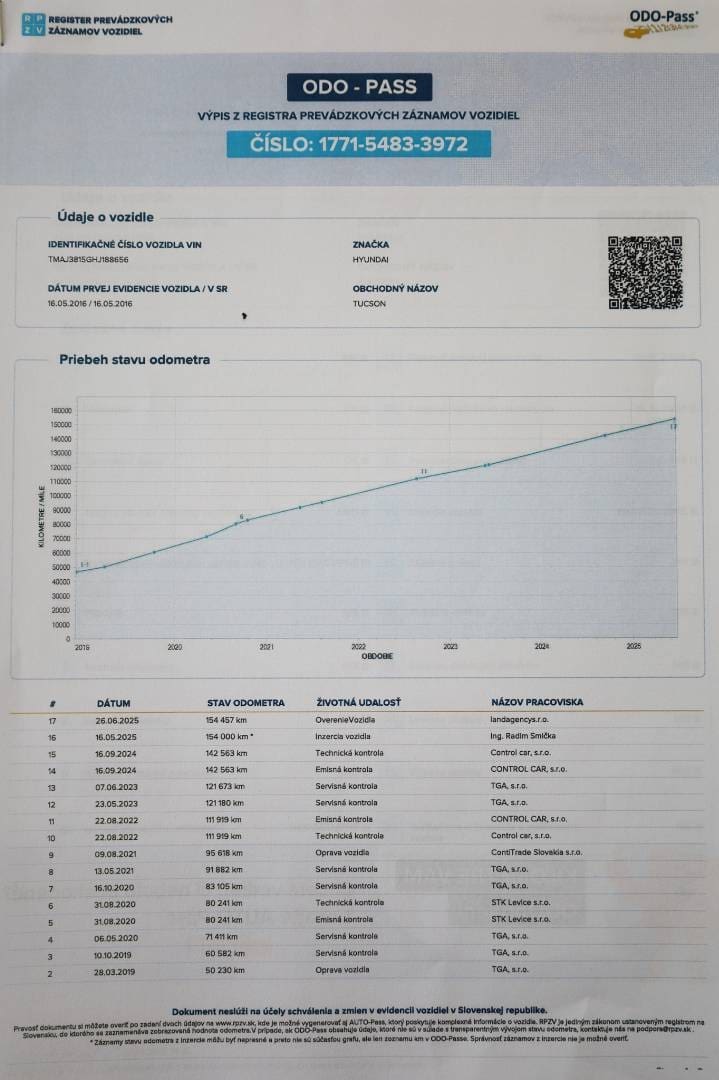Click the brand value HYUNDAI

click(371, 260)
